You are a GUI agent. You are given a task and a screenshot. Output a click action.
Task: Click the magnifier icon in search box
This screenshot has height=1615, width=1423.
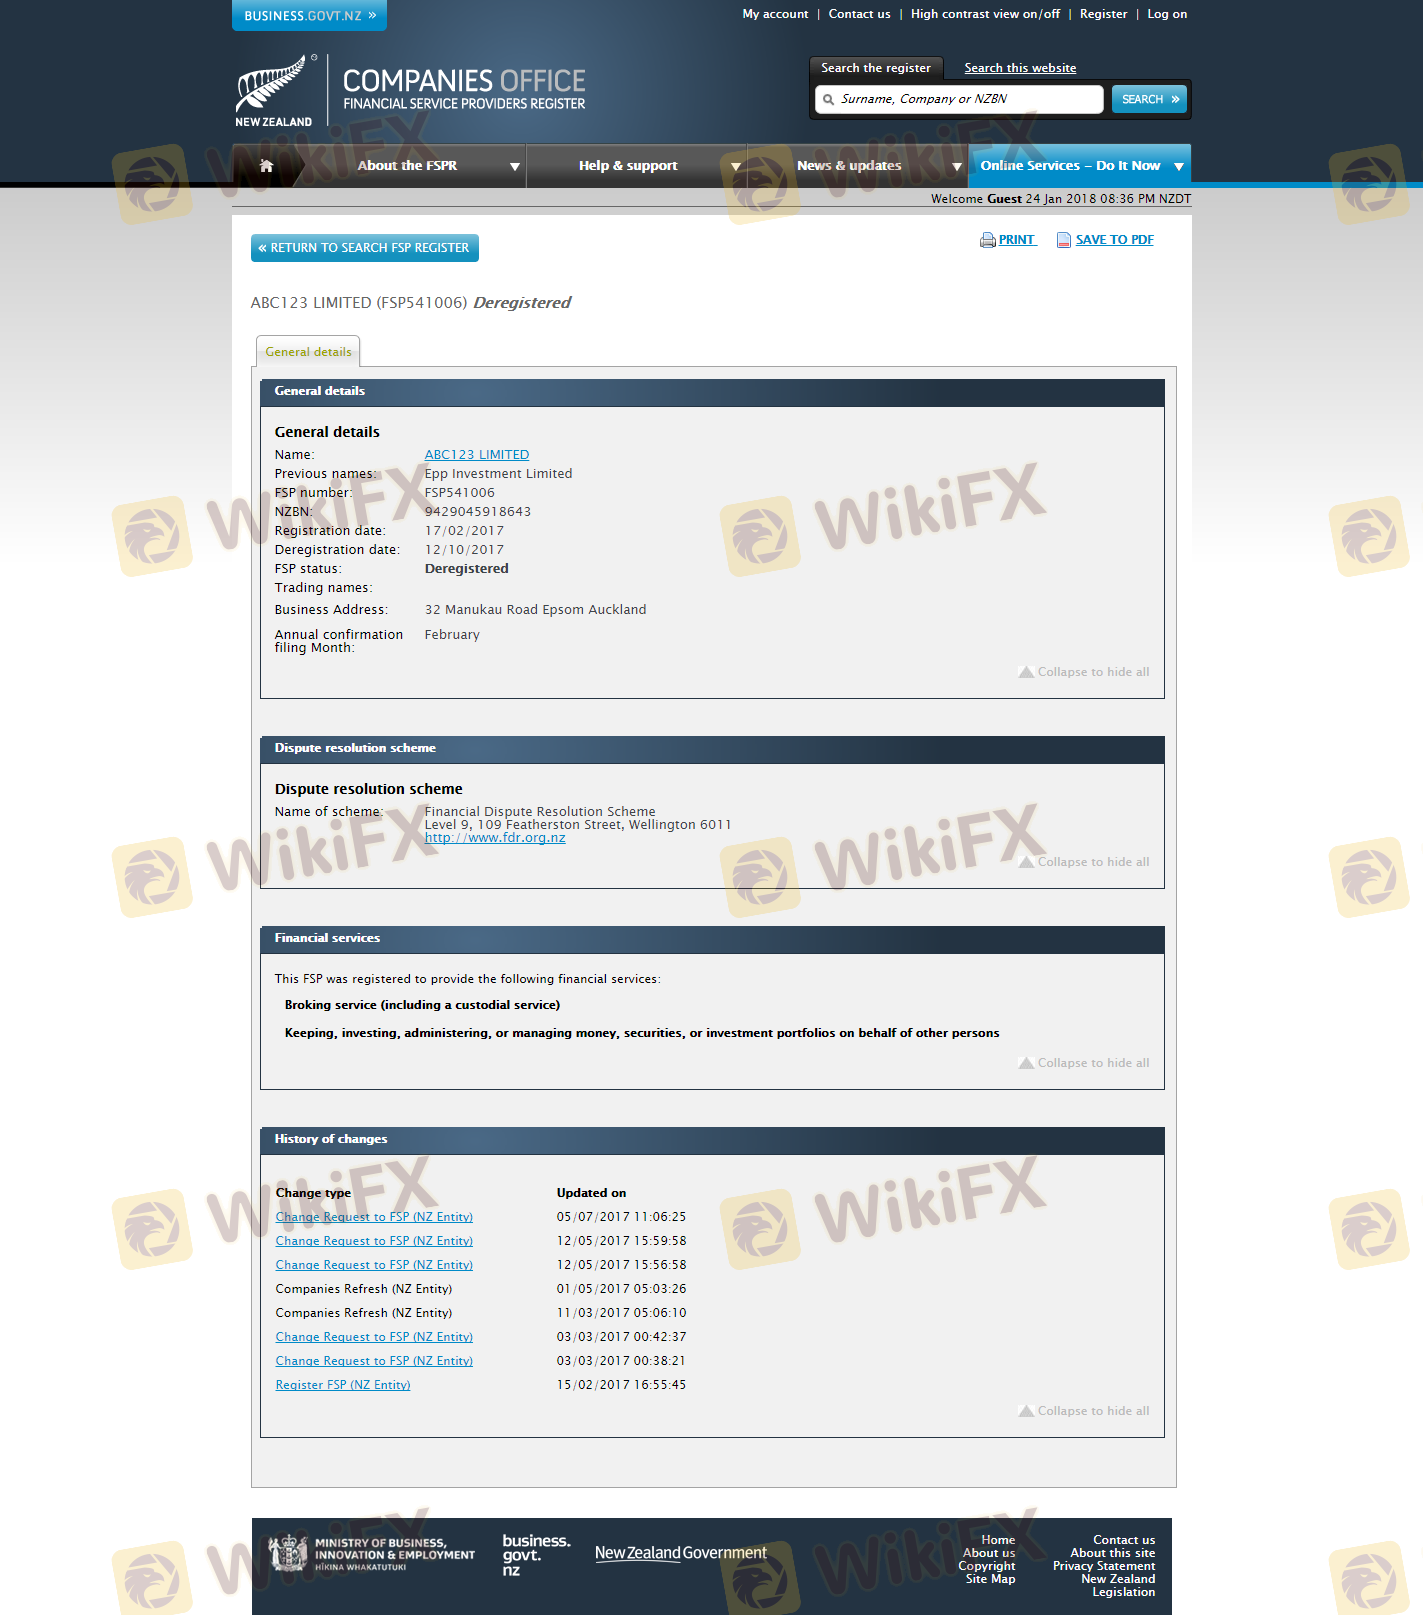tap(828, 100)
